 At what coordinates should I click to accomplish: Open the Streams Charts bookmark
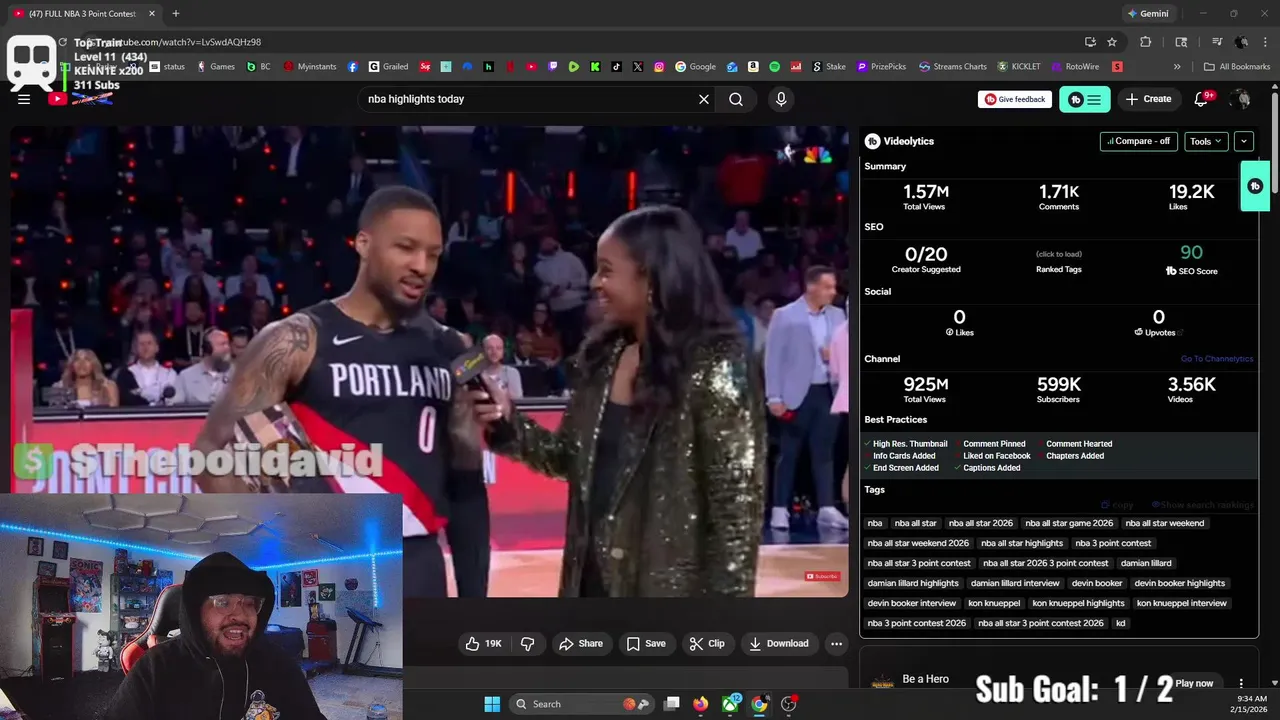coord(952,67)
